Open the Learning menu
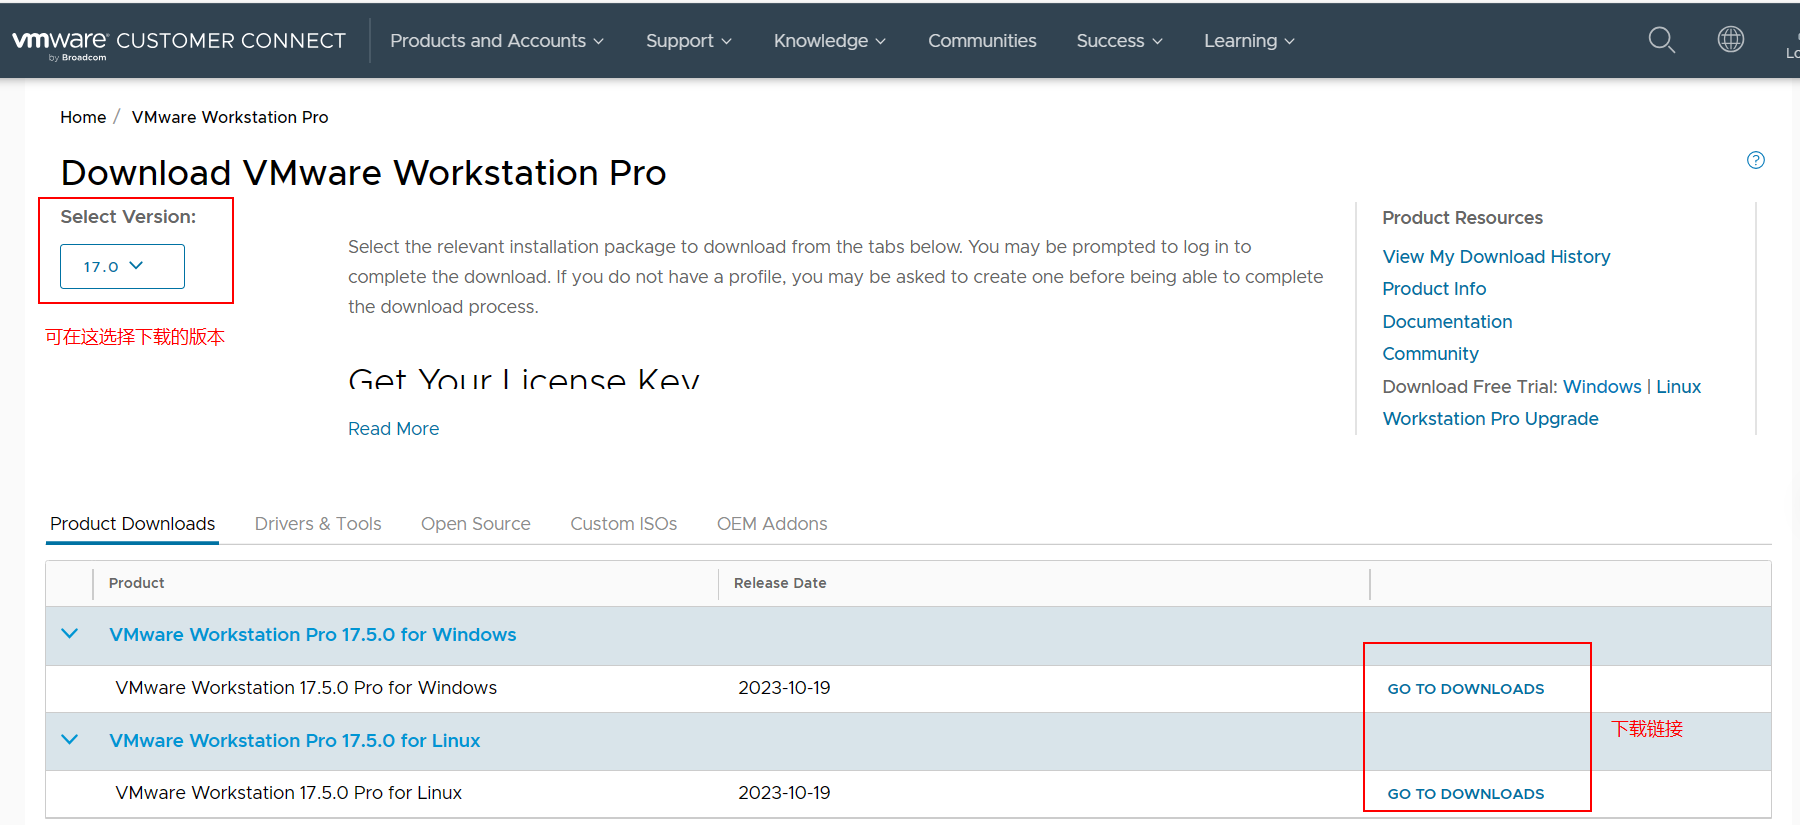Viewport: 1800px width, 825px height. [1249, 41]
